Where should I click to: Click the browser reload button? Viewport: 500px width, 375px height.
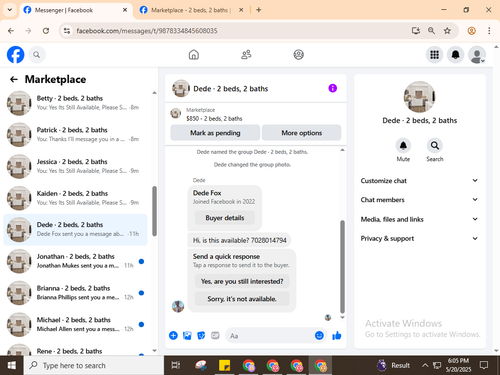pyautogui.click(x=46, y=31)
